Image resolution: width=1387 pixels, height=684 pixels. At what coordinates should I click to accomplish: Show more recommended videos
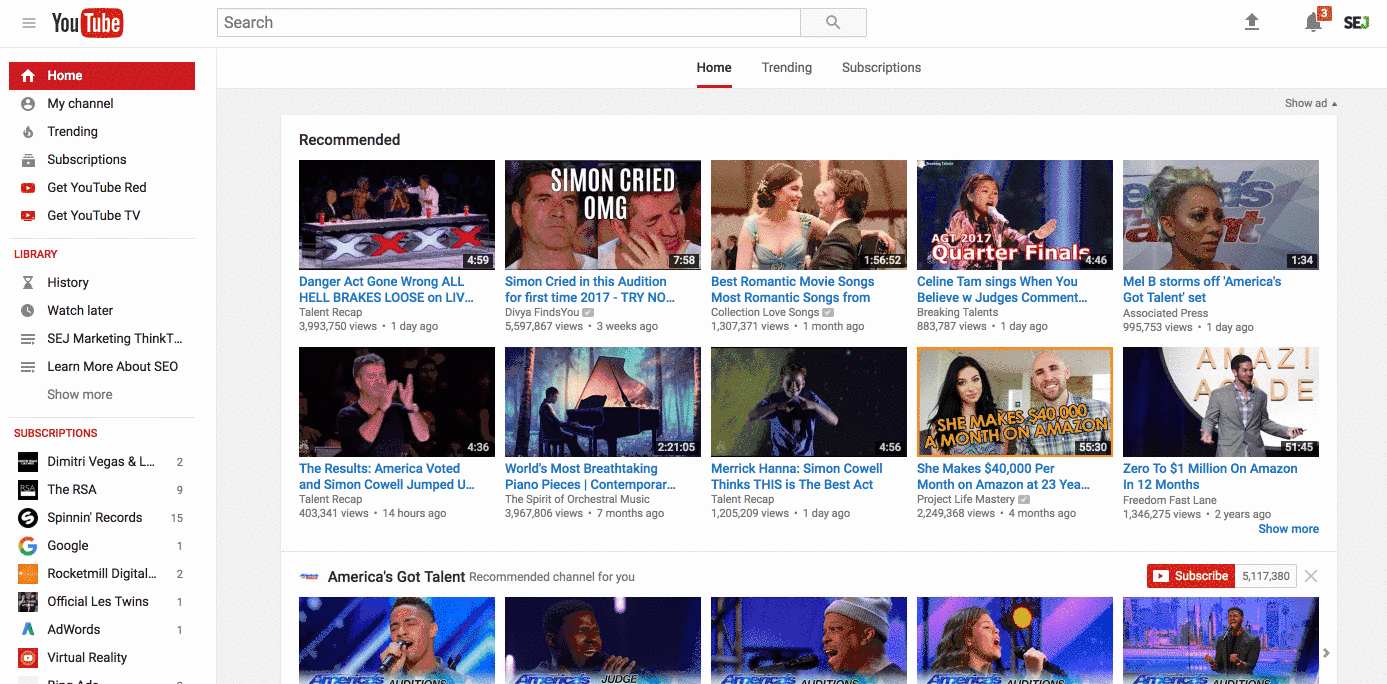point(1288,529)
